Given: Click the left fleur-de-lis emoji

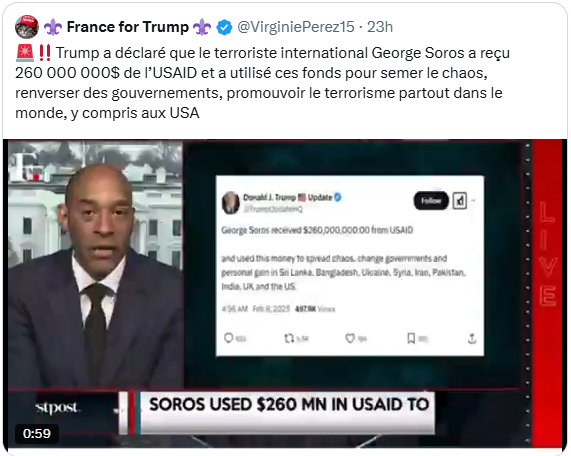Looking at the screenshot, I should coord(53,27).
